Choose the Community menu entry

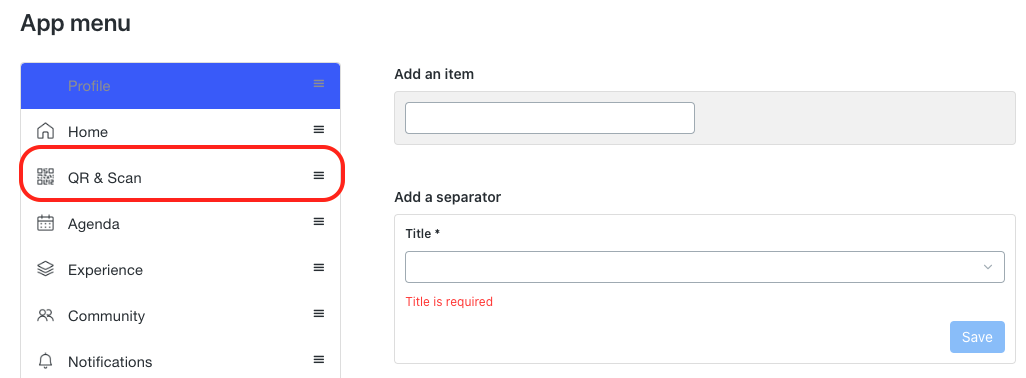[x=181, y=315]
